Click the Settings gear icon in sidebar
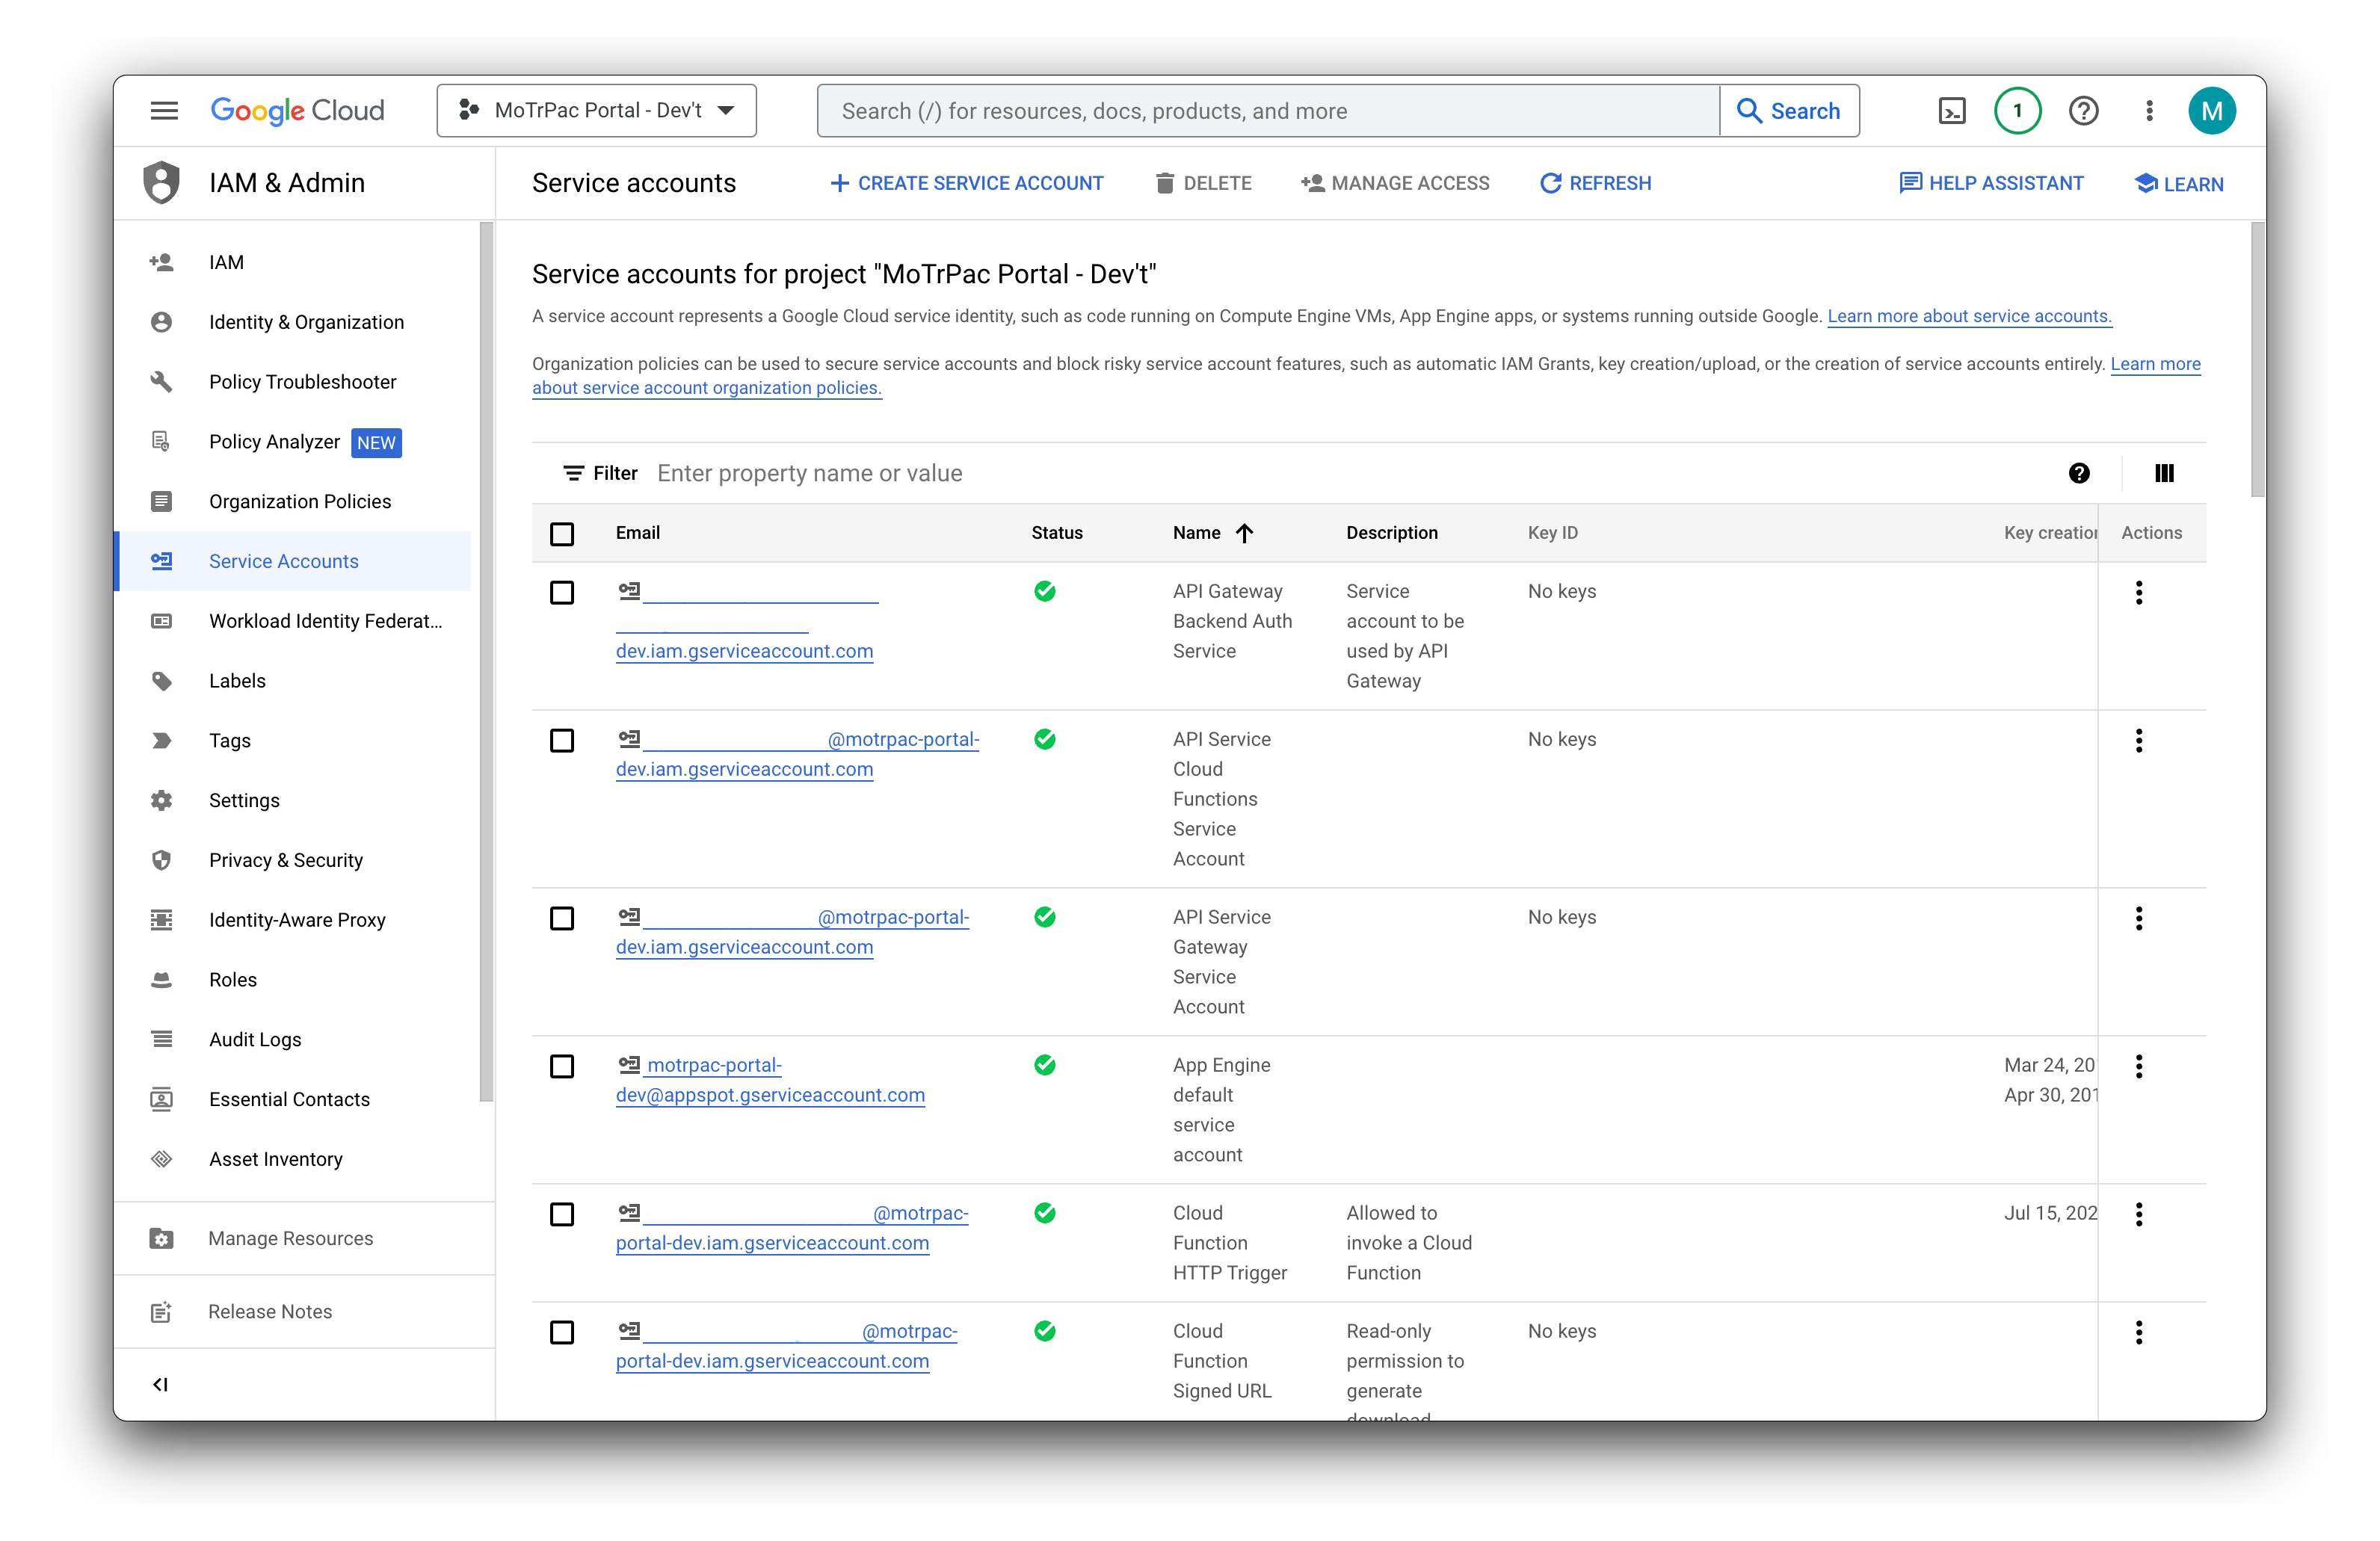 (x=161, y=800)
